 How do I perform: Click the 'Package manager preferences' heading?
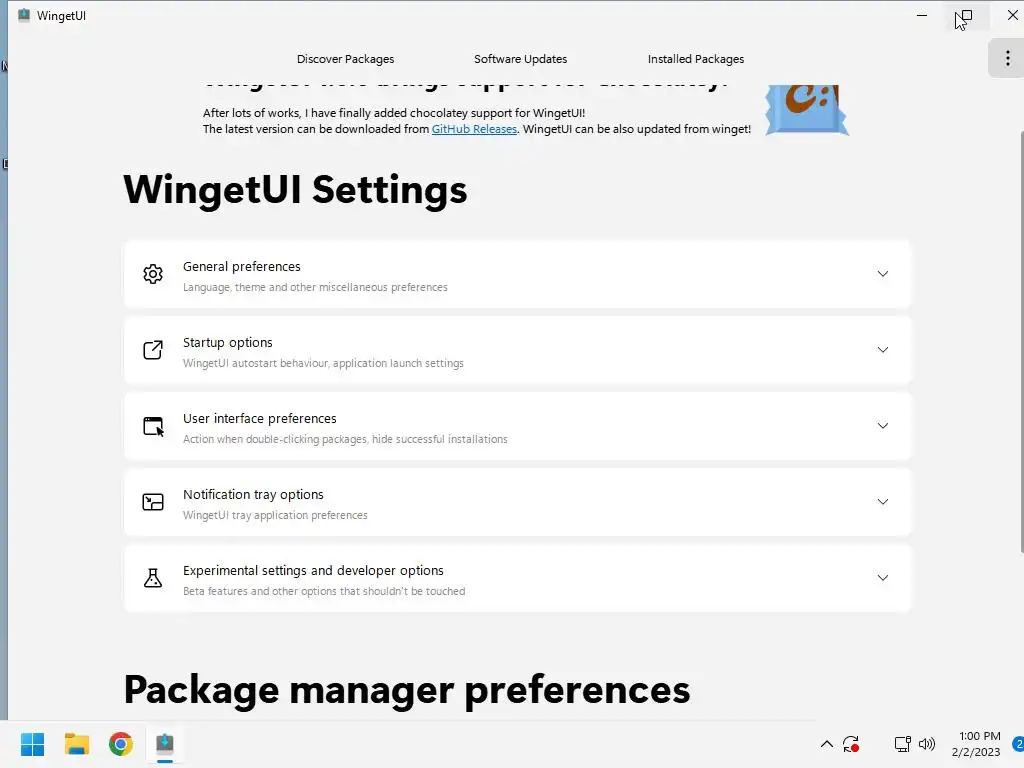[407, 690]
